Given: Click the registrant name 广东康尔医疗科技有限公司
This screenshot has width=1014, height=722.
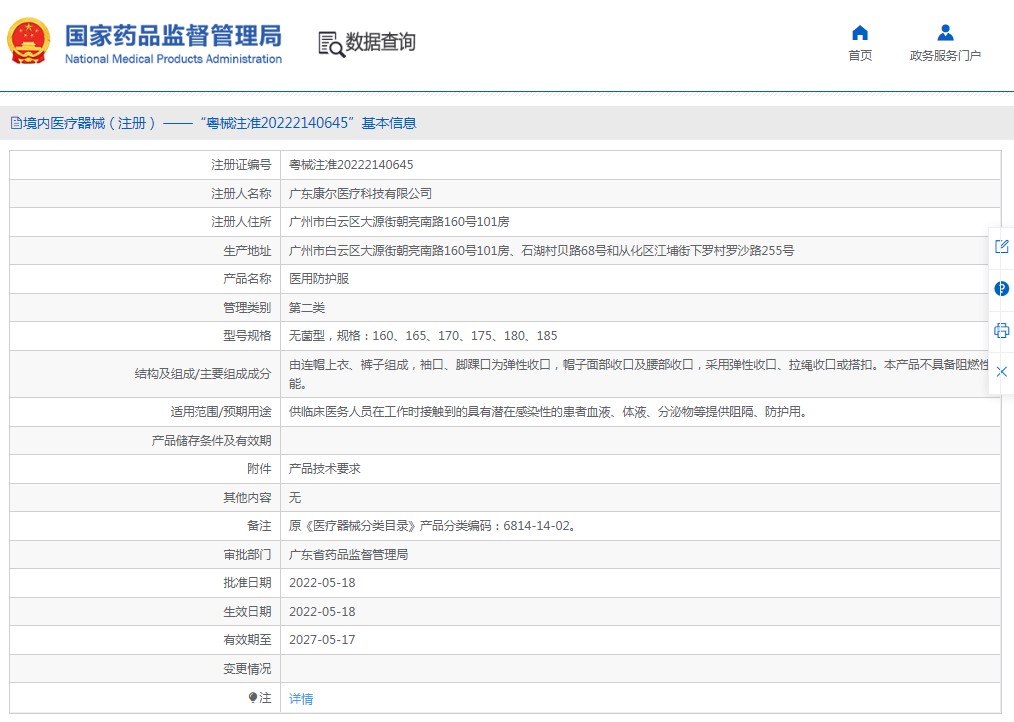Looking at the screenshot, I should coord(360,194).
